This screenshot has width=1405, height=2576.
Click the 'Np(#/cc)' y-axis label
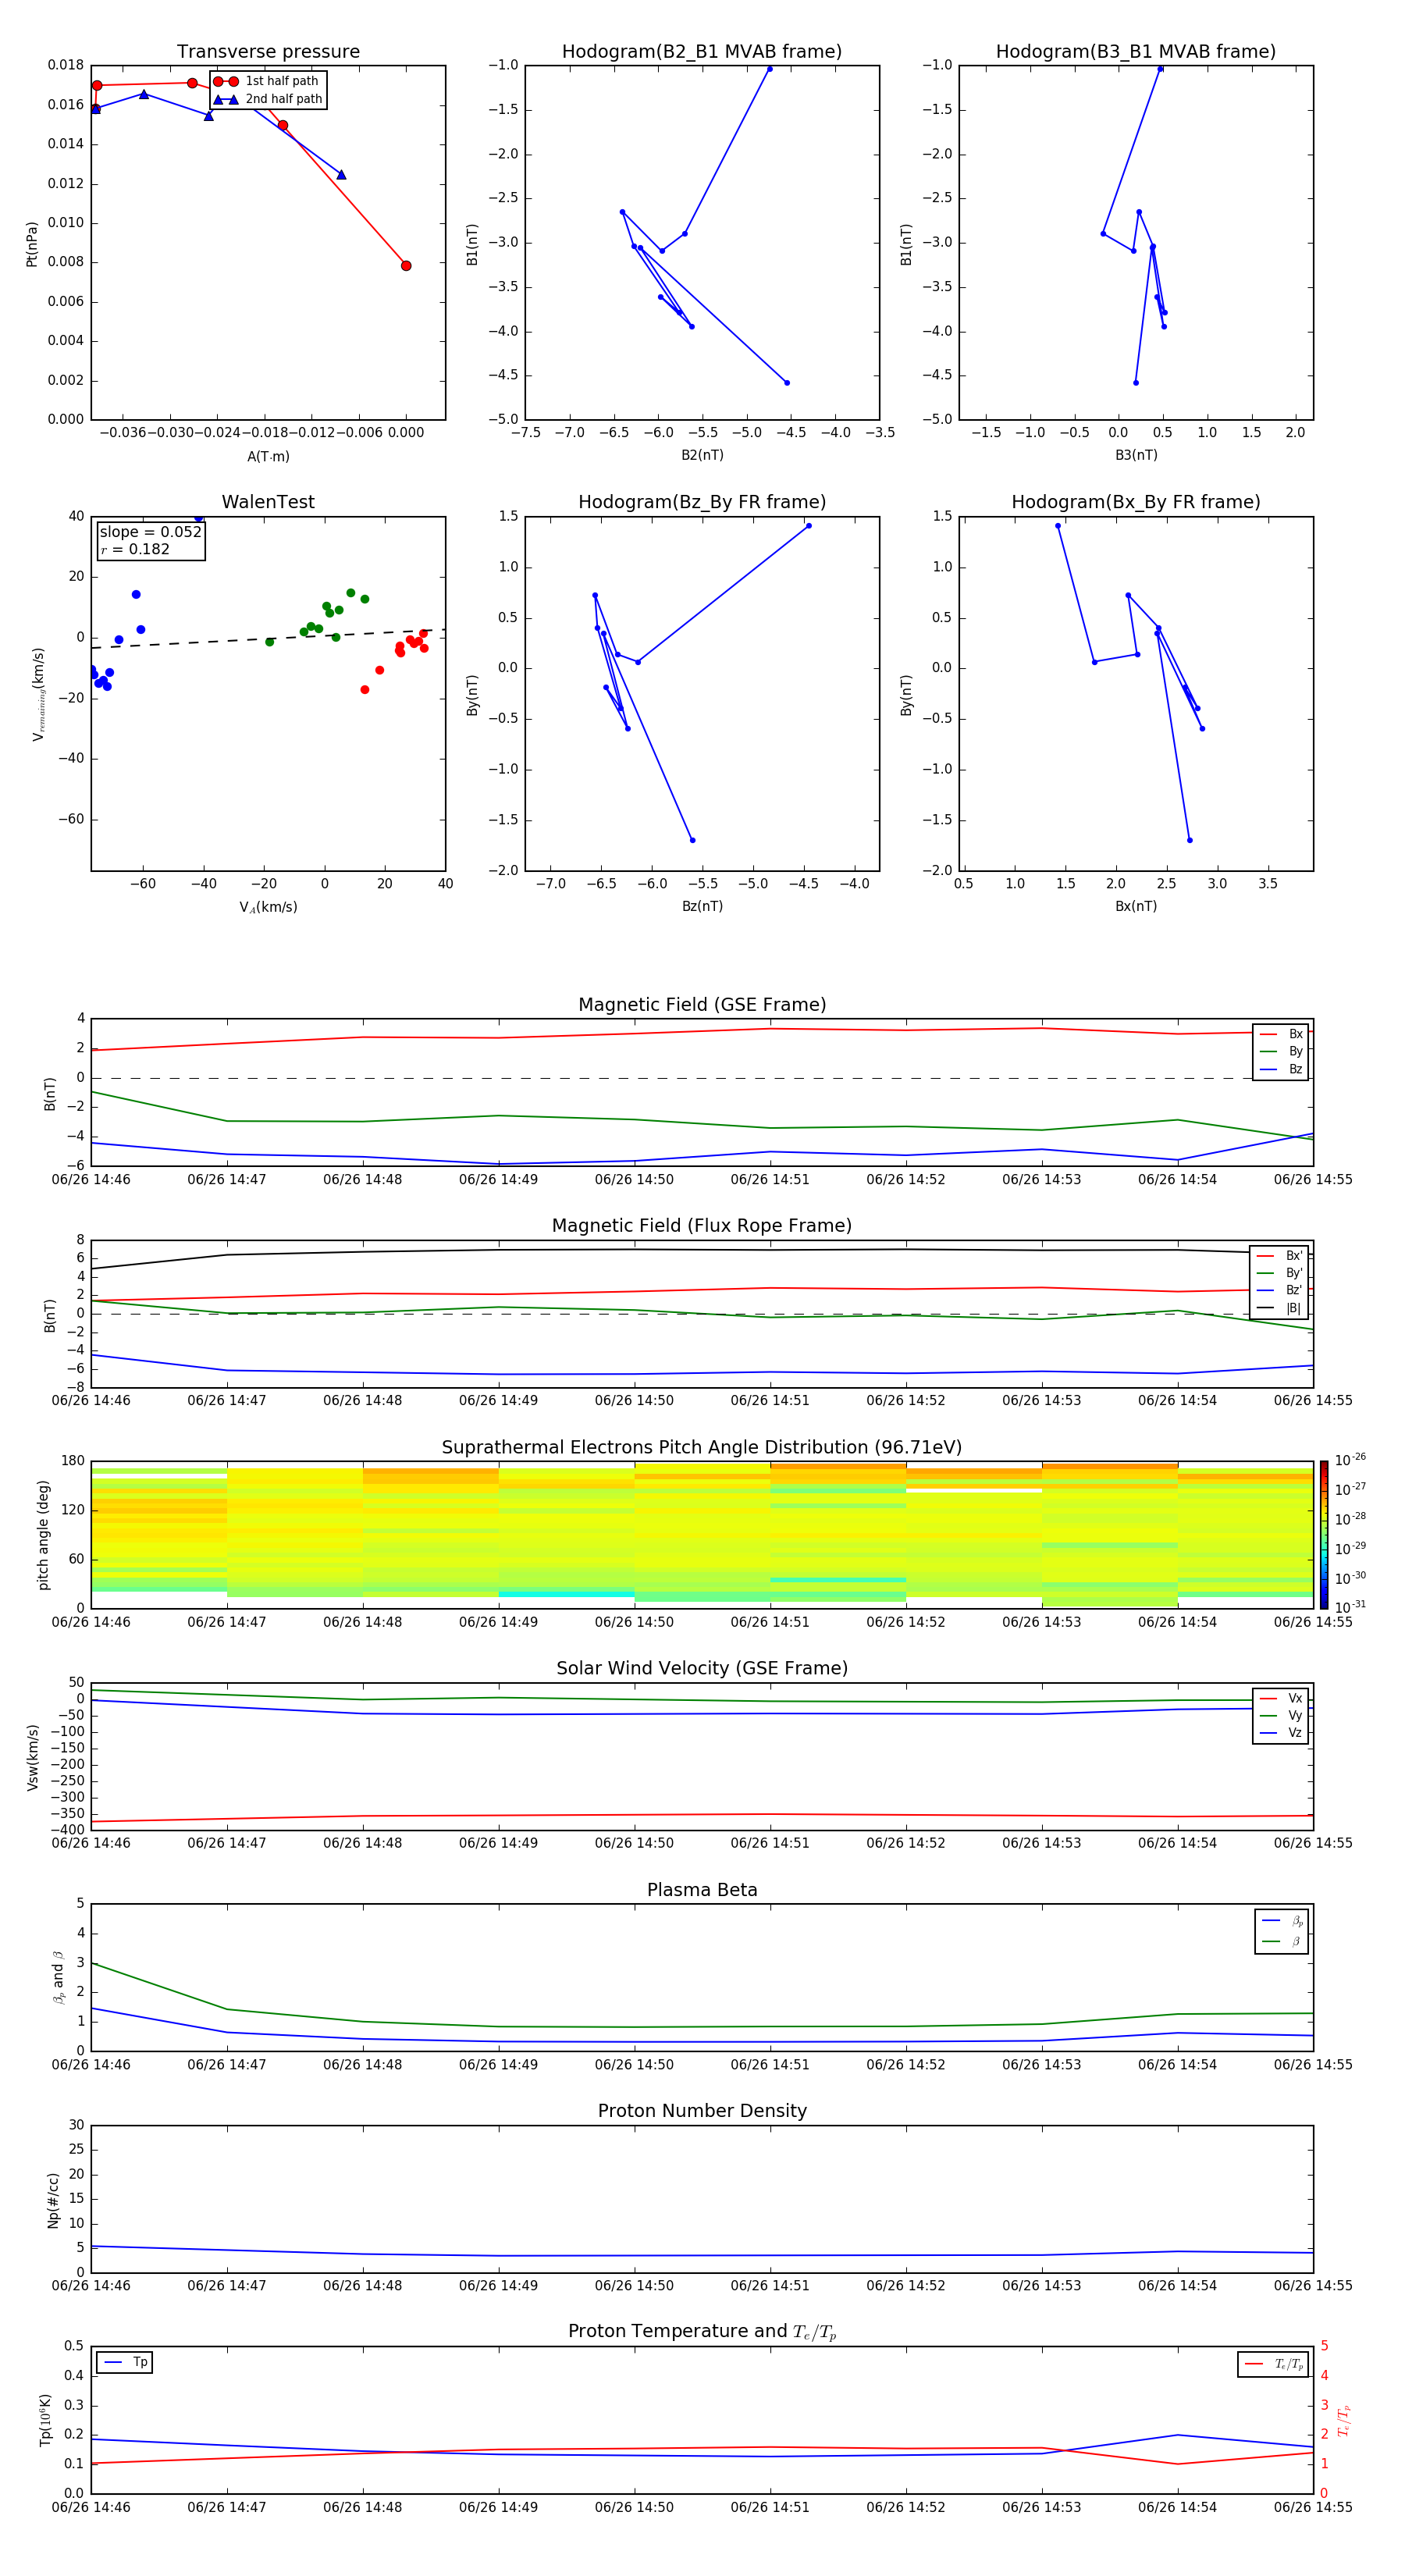[53, 2200]
